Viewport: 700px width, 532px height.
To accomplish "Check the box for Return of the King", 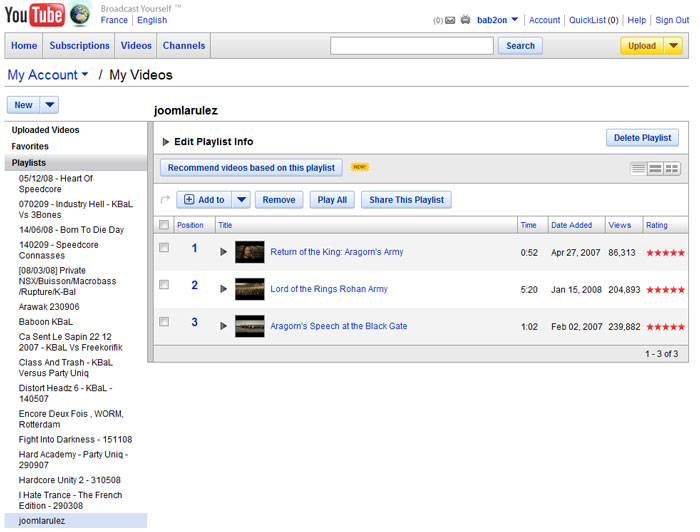I will (x=164, y=248).
